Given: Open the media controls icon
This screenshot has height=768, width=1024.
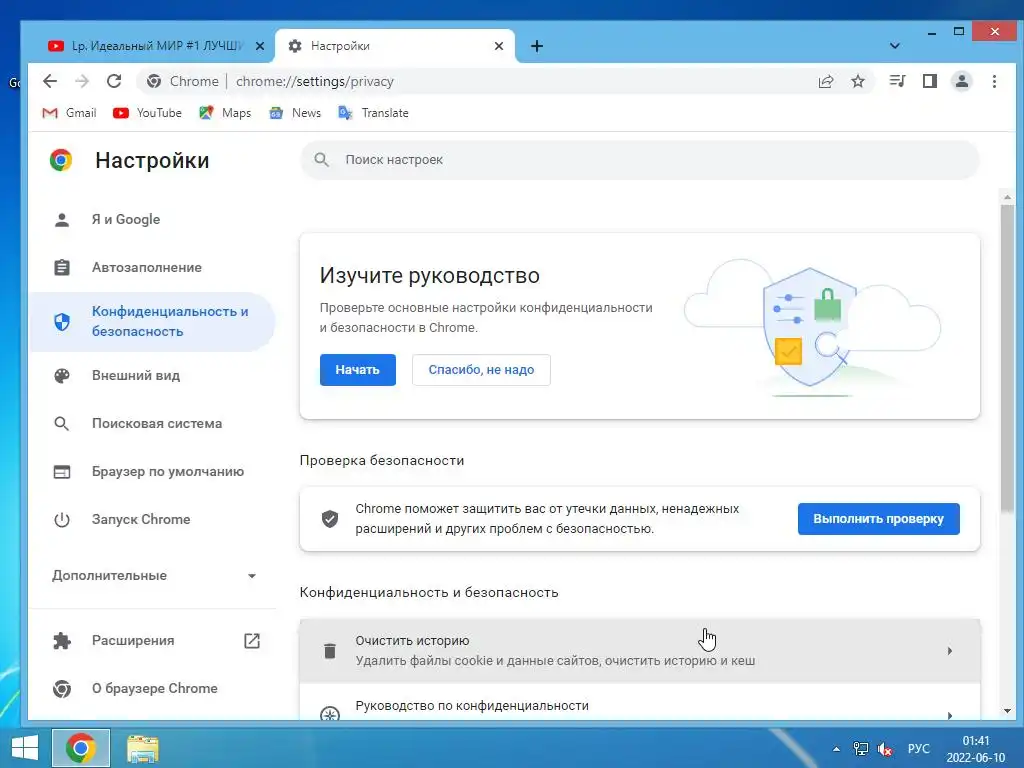Looking at the screenshot, I should (897, 81).
